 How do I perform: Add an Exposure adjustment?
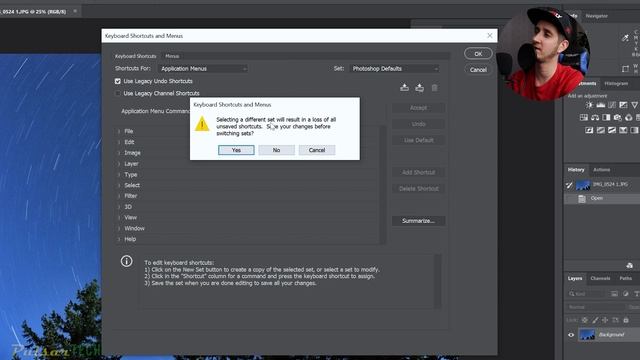(623, 105)
